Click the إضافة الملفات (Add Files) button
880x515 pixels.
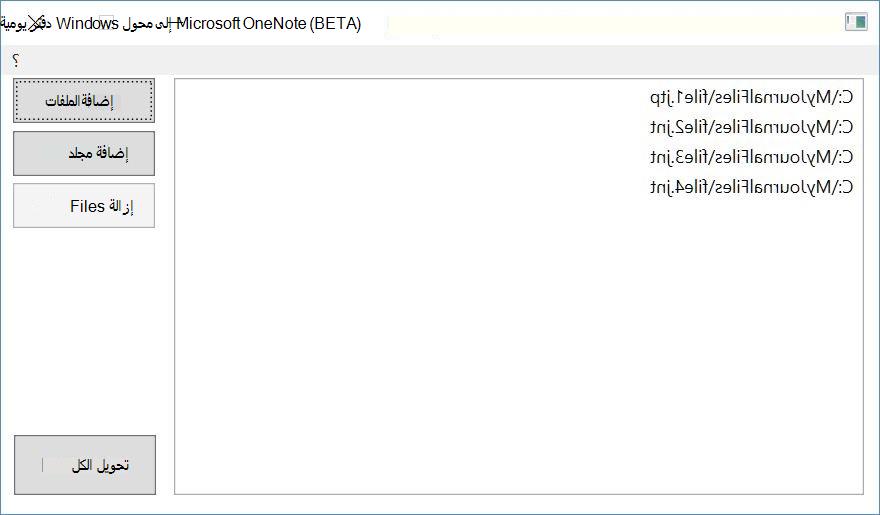pyautogui.click(x=84, y=101)
